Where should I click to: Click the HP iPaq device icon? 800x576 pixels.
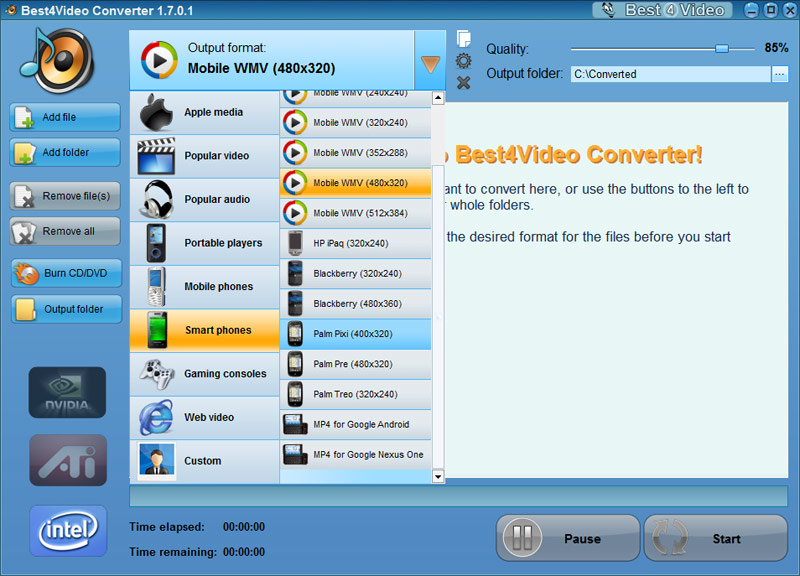point(295,243)
